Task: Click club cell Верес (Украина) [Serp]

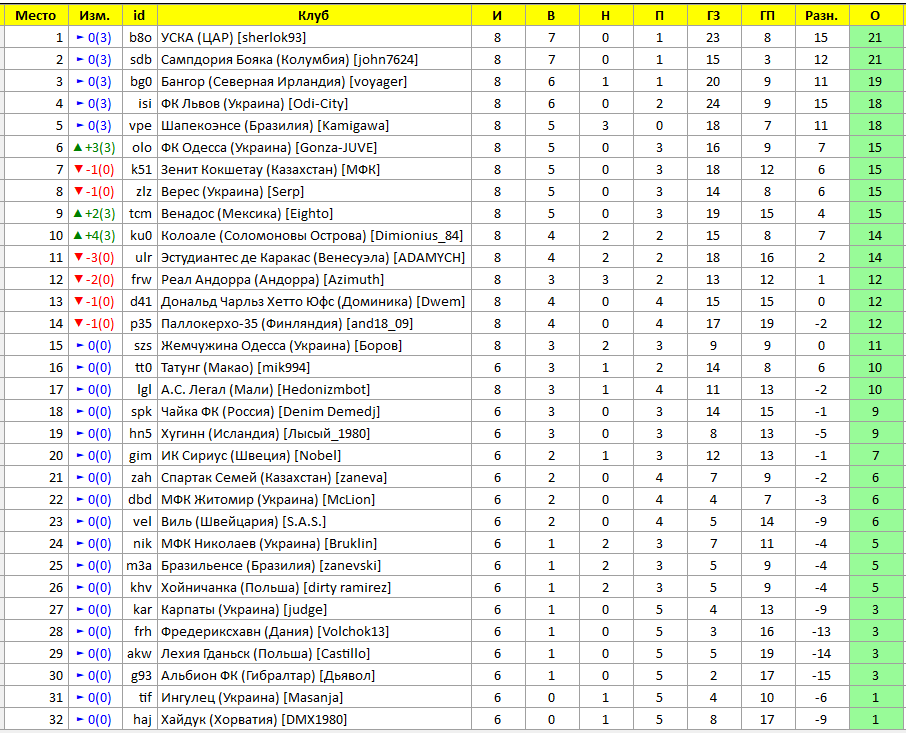Action: click(x=314, y=191)
